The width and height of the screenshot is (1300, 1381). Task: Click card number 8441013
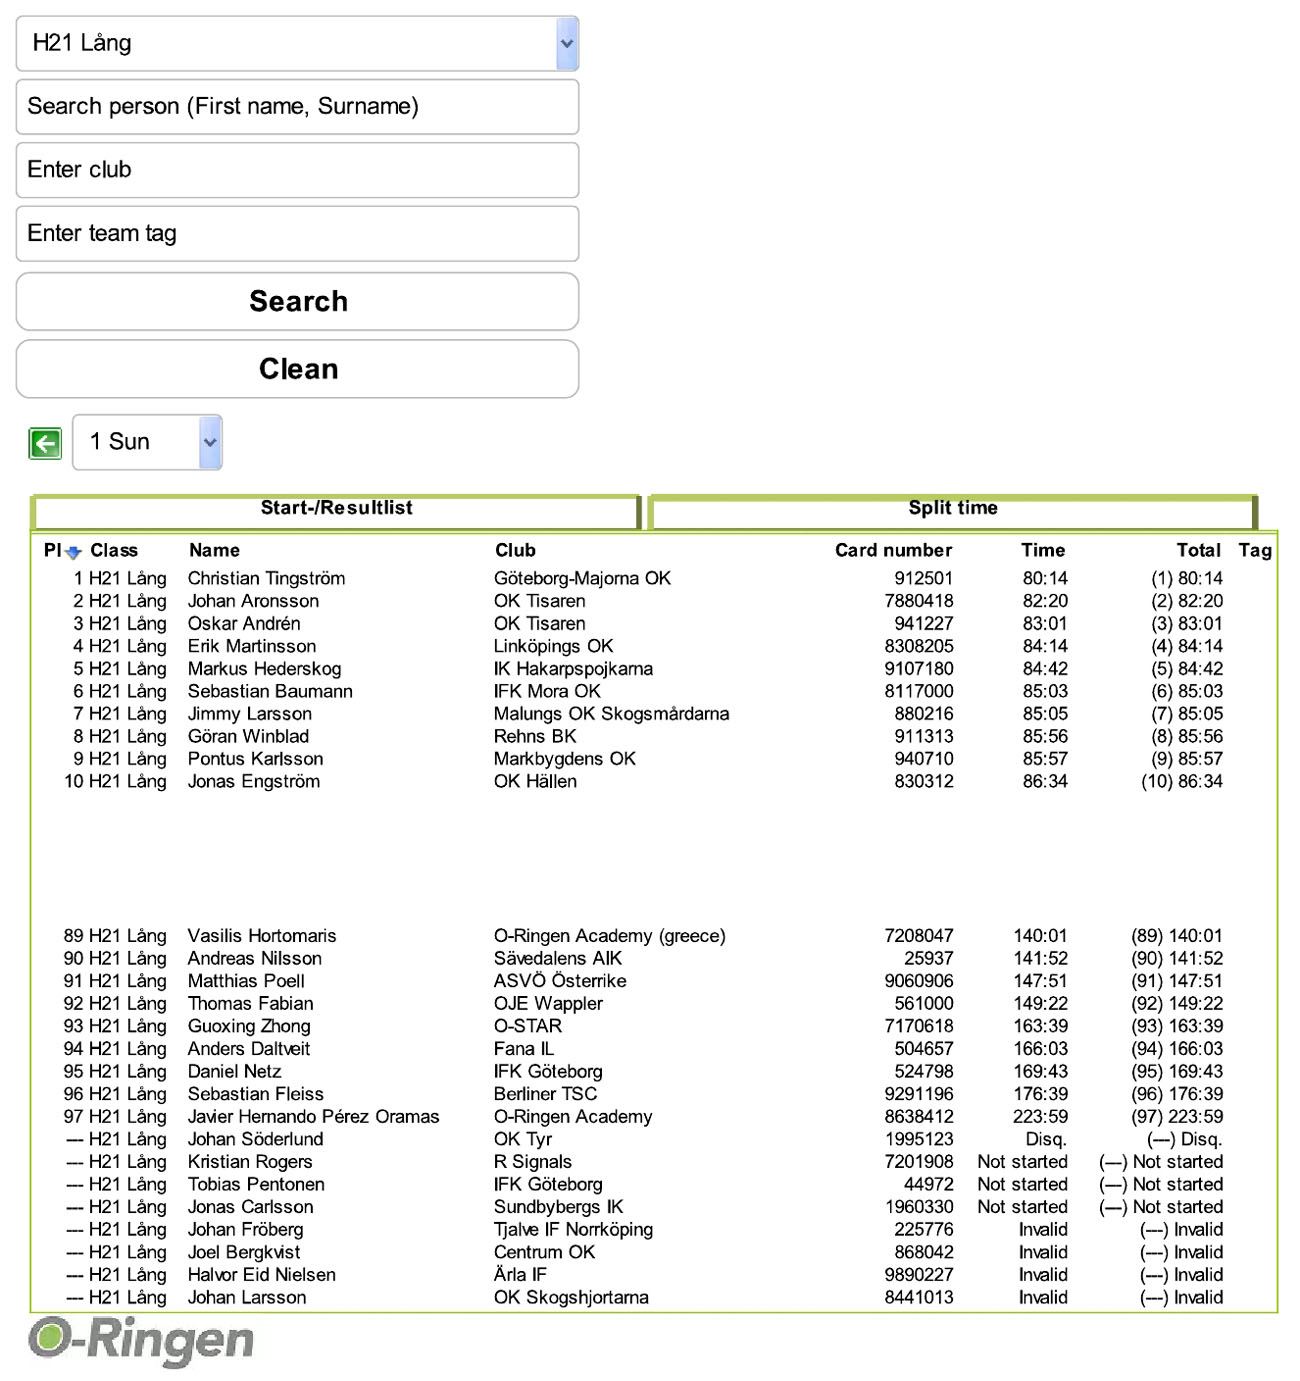point(919,1297)
